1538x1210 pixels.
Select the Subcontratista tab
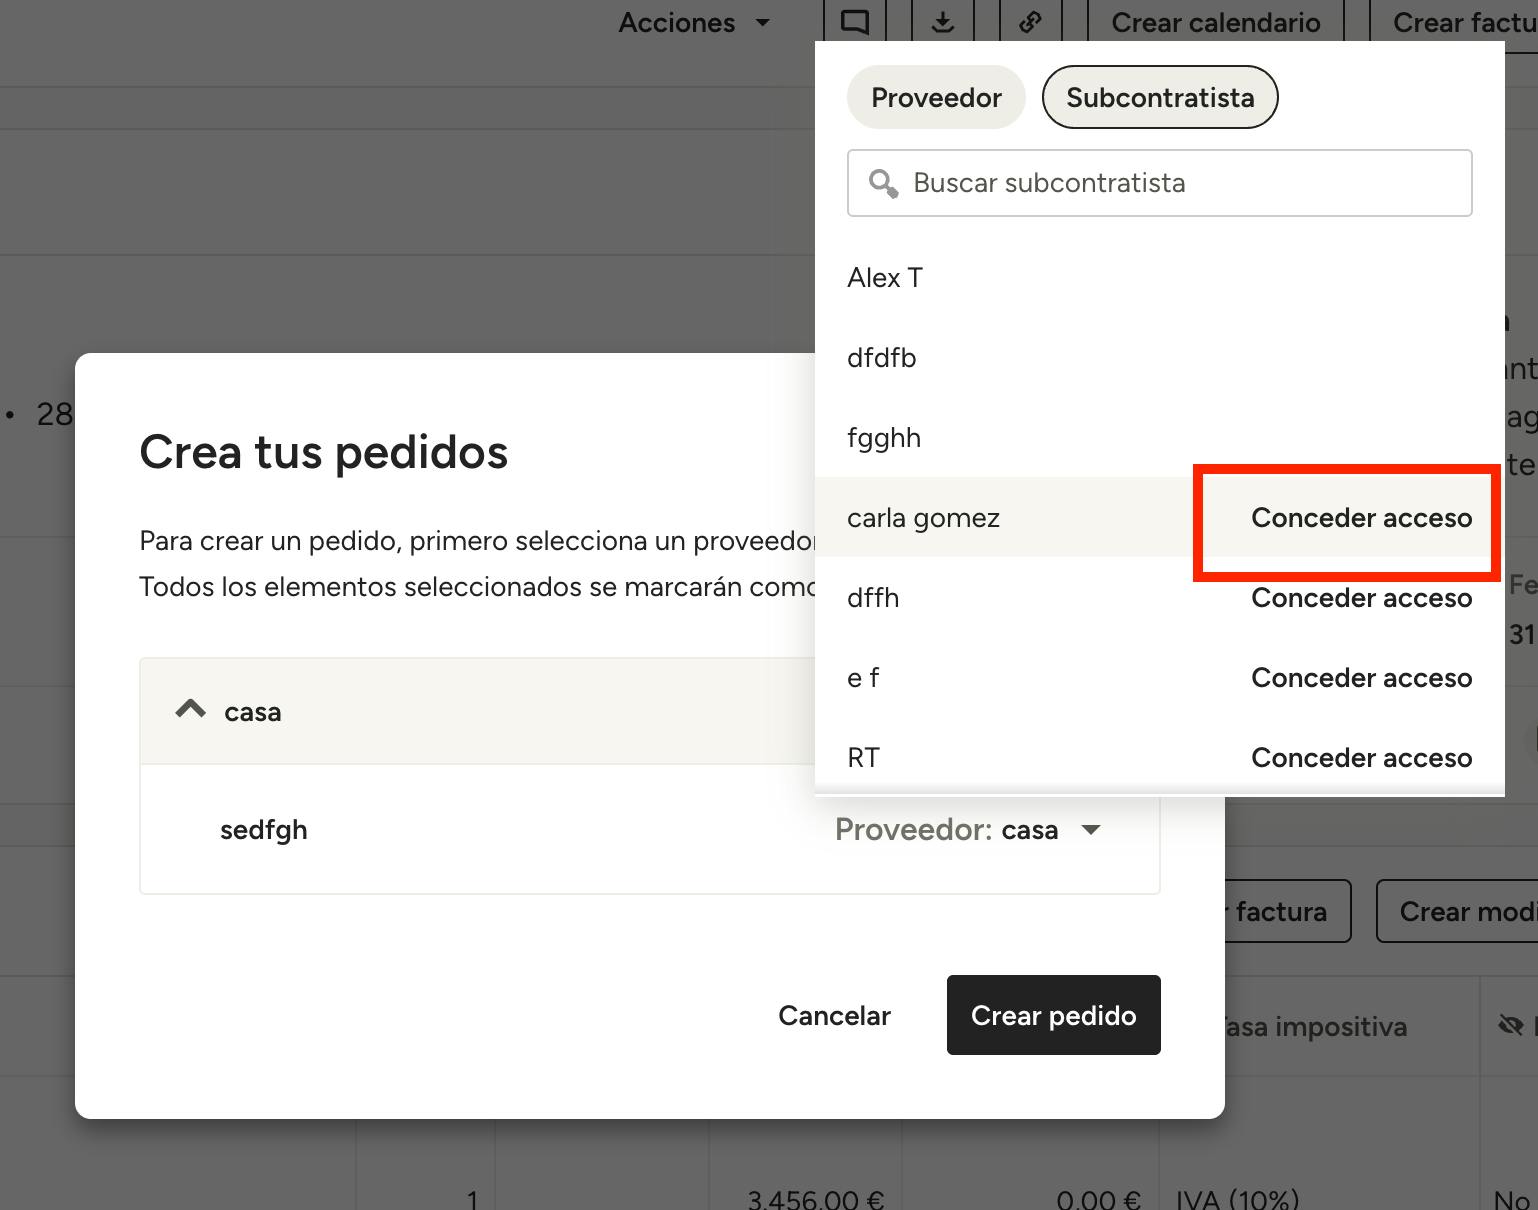click(1159, 98)
